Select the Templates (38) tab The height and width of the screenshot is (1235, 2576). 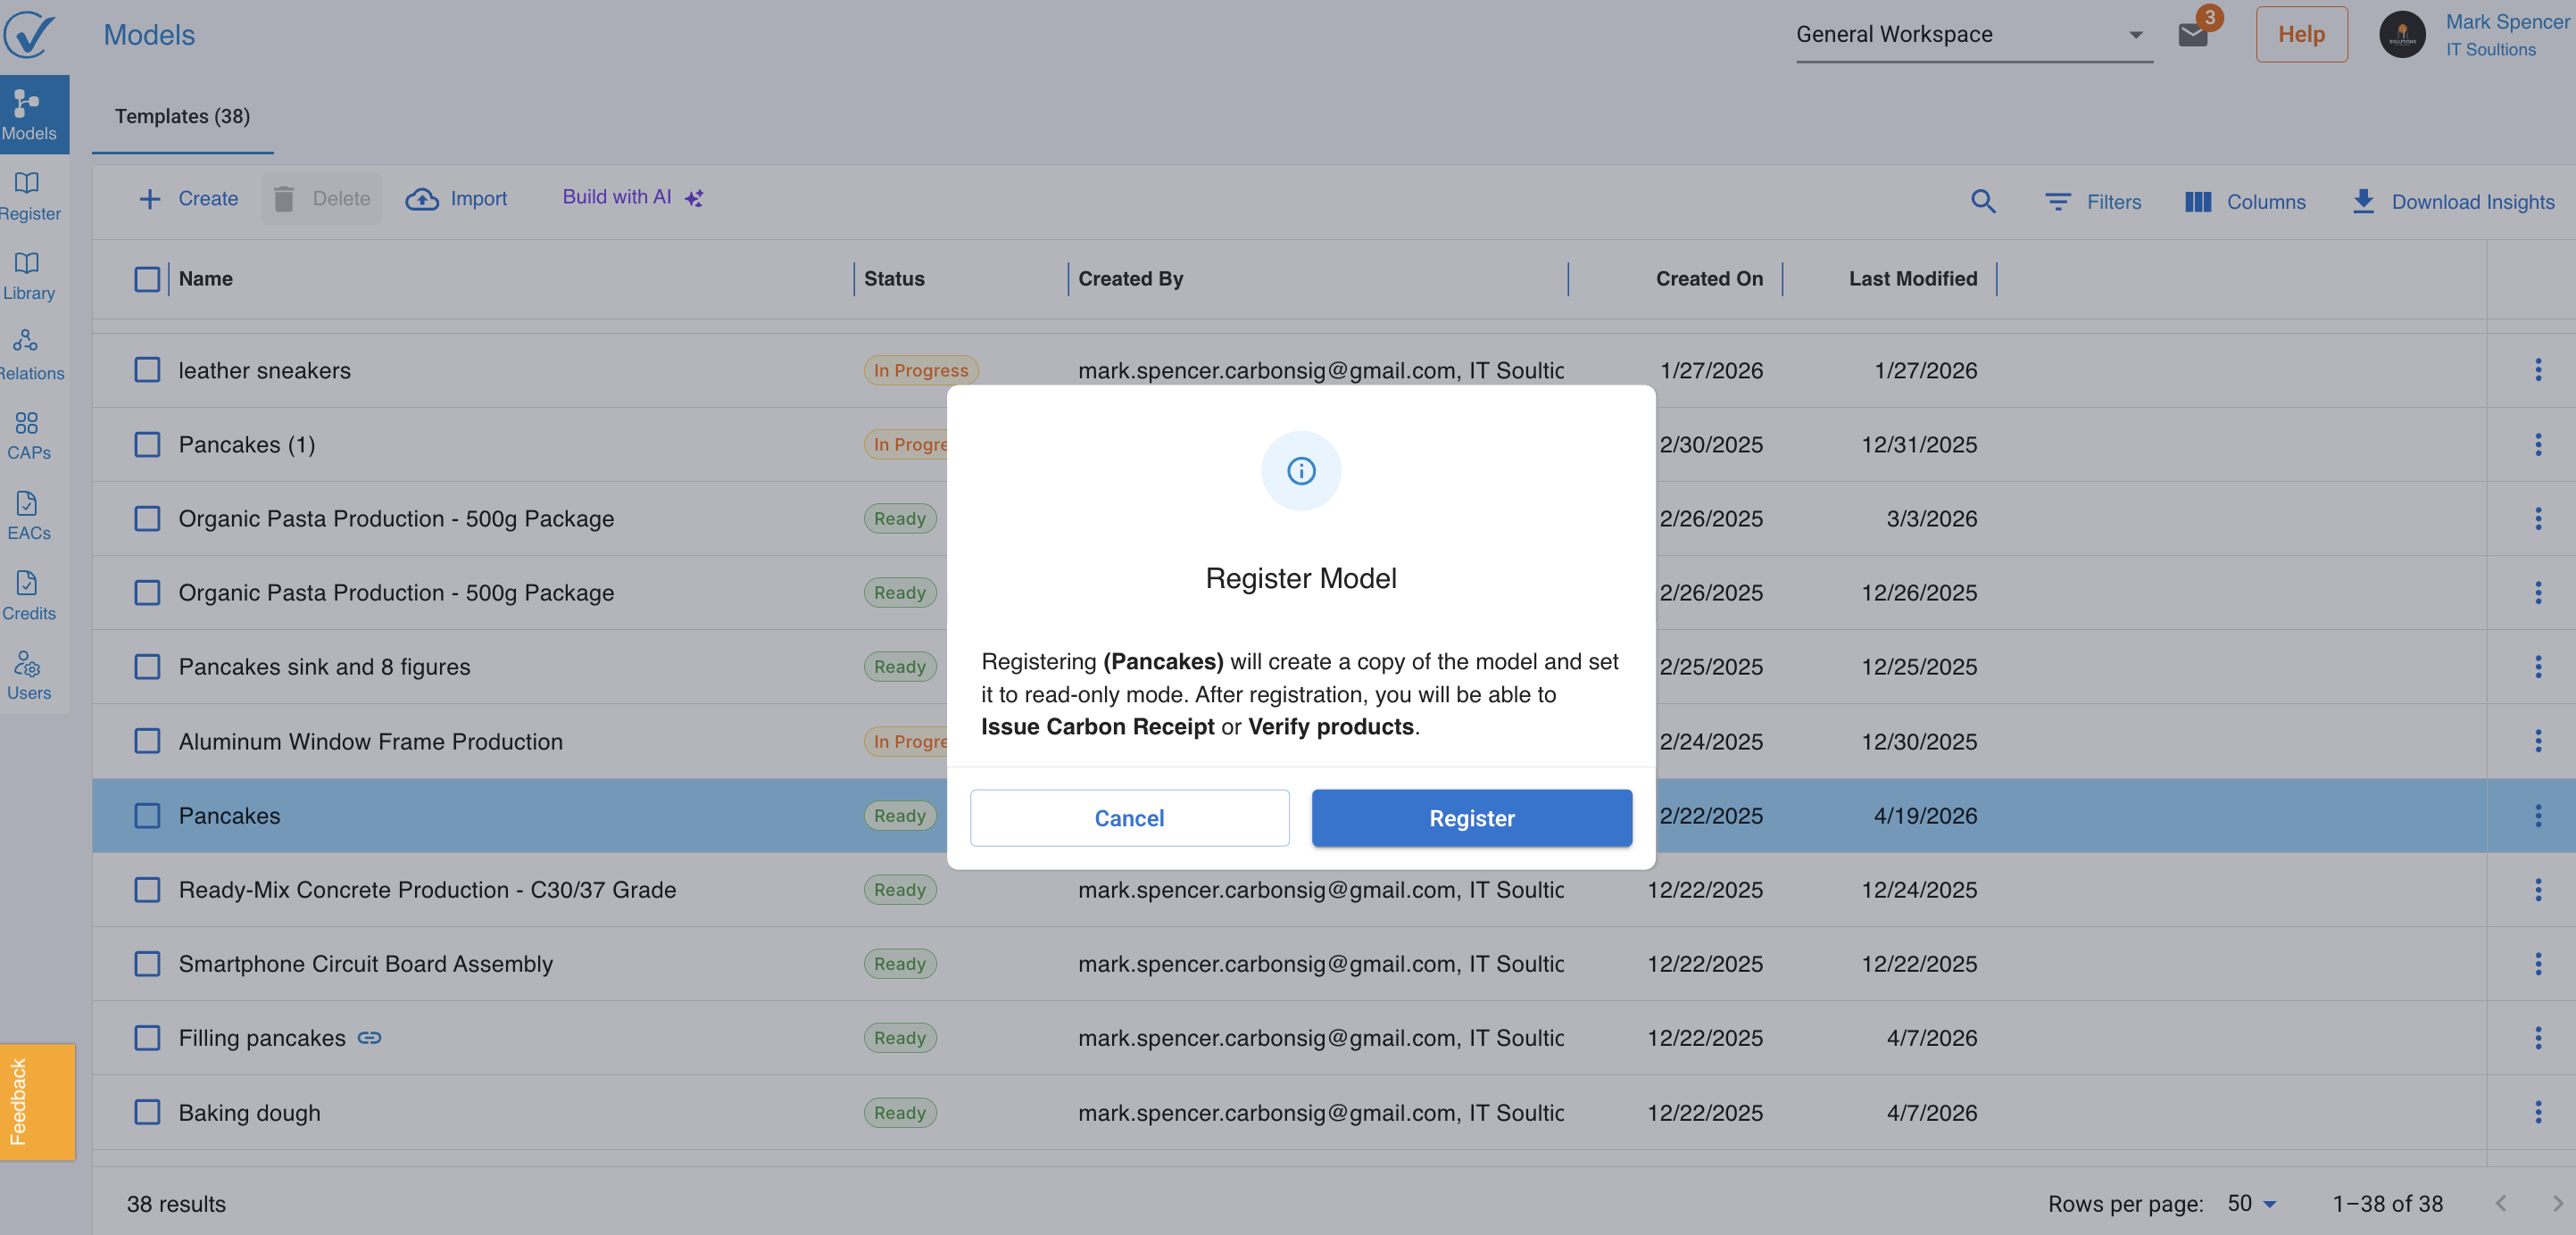tap(182, 116)
